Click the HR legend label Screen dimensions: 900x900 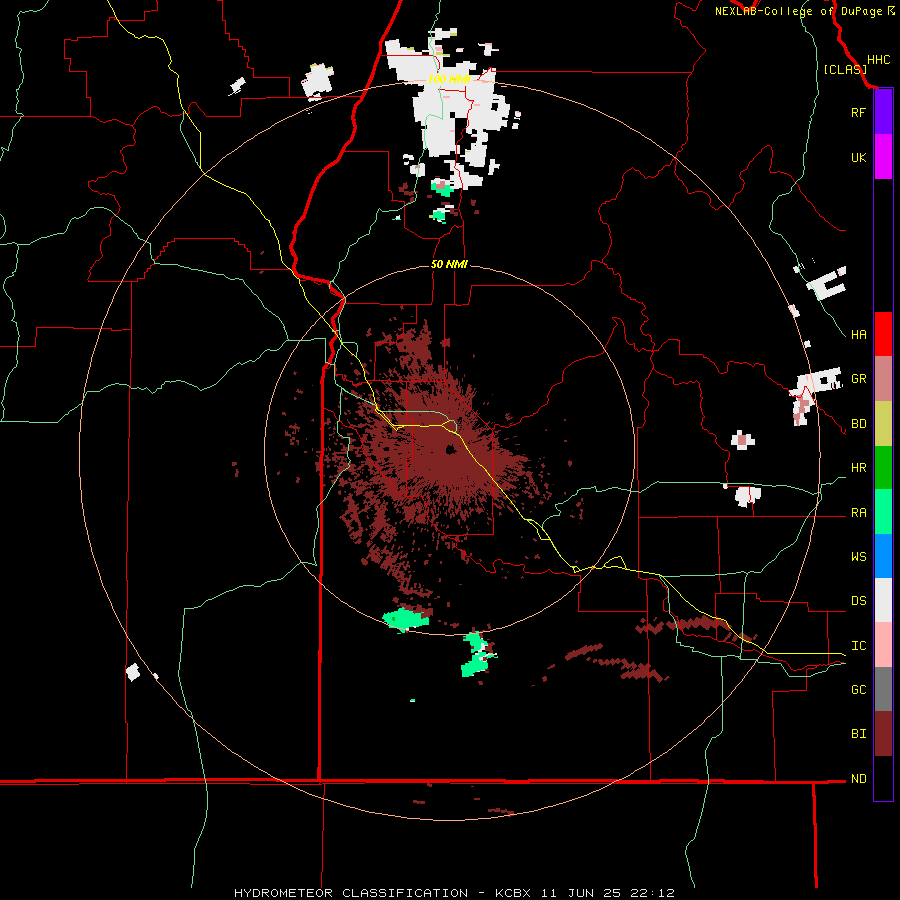pyautogui.click(x=858, y=468)
